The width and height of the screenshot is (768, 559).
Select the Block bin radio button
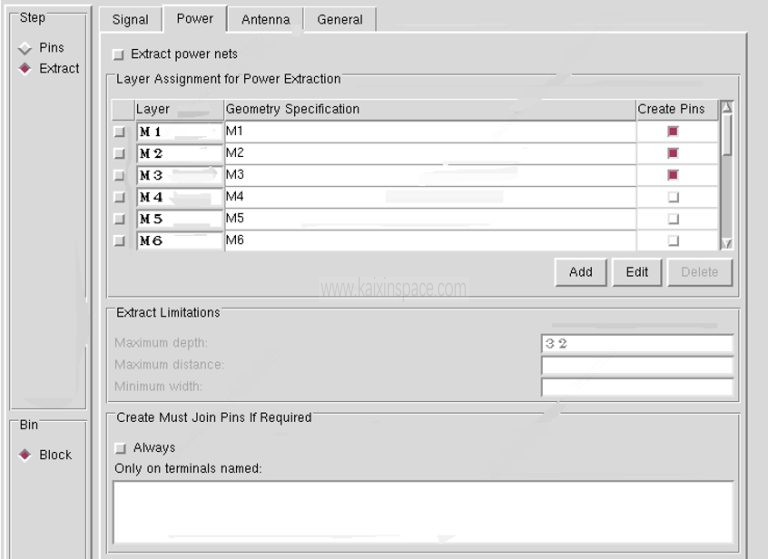pos(25,455)
